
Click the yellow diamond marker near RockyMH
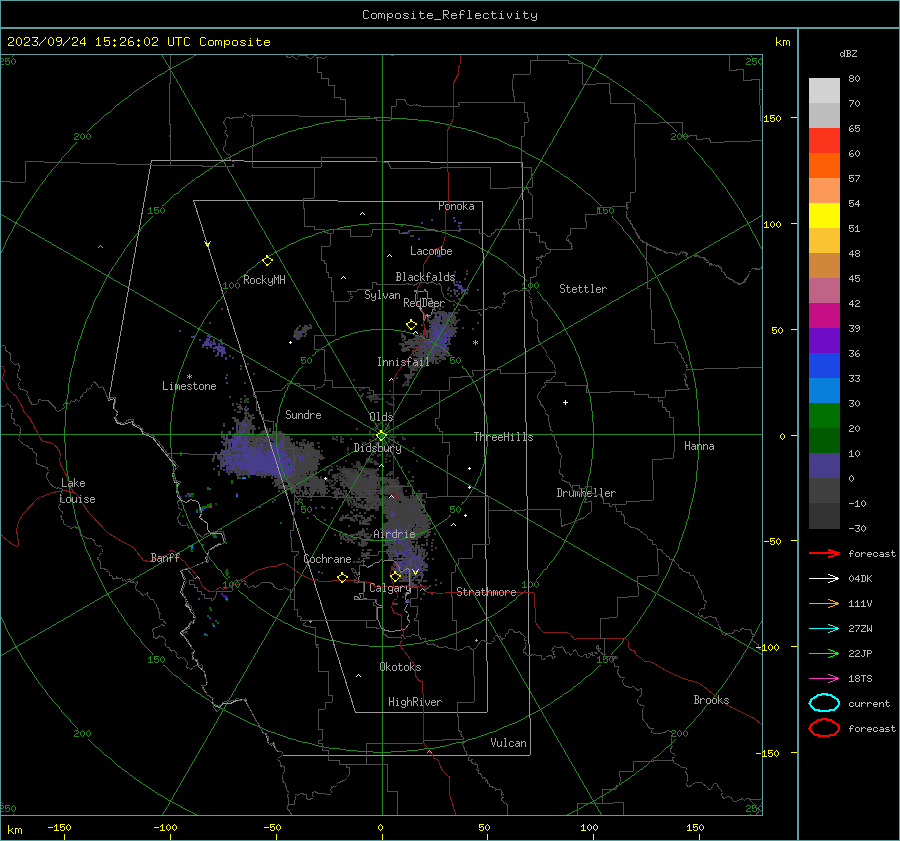pos(267,261)
